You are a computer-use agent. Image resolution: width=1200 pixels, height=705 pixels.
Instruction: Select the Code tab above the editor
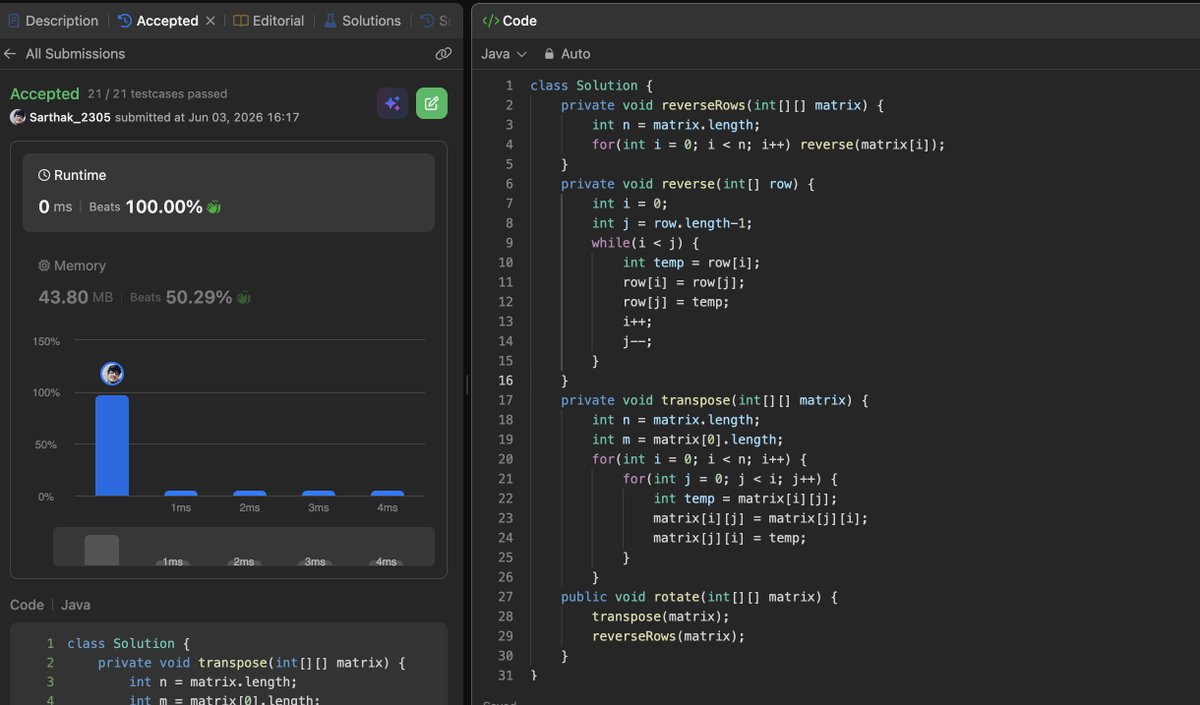point(510,21)
